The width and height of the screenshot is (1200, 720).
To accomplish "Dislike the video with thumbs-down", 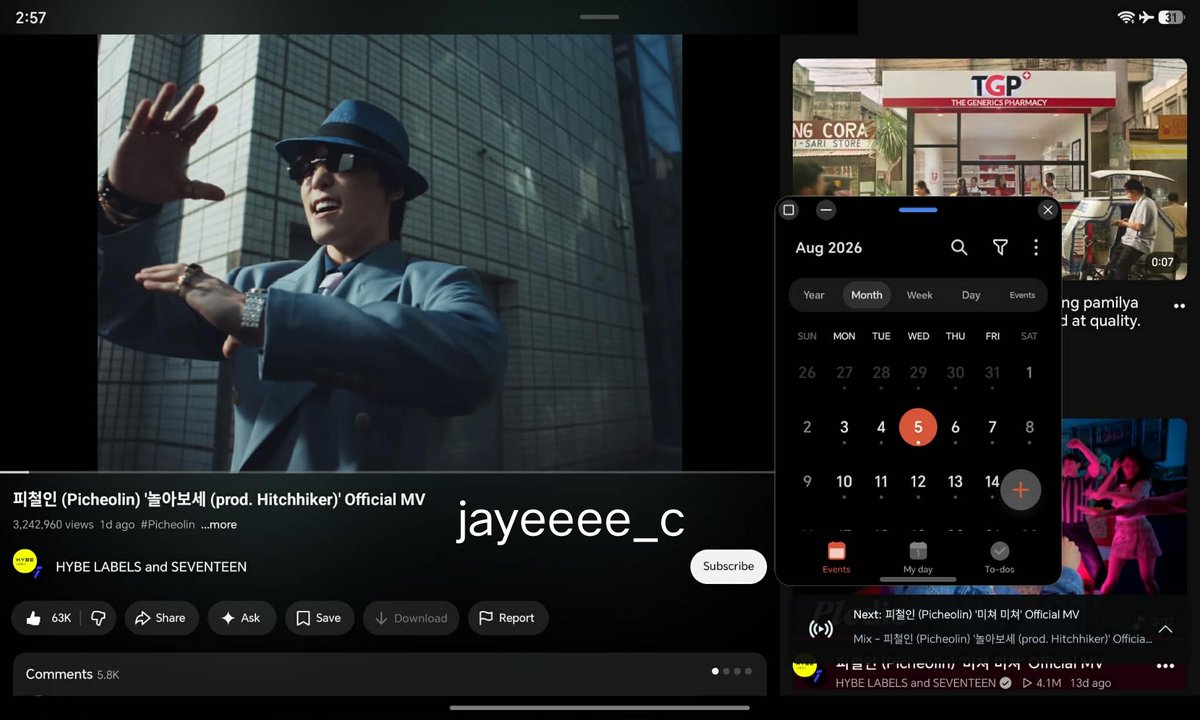I will tap(98, 618).
